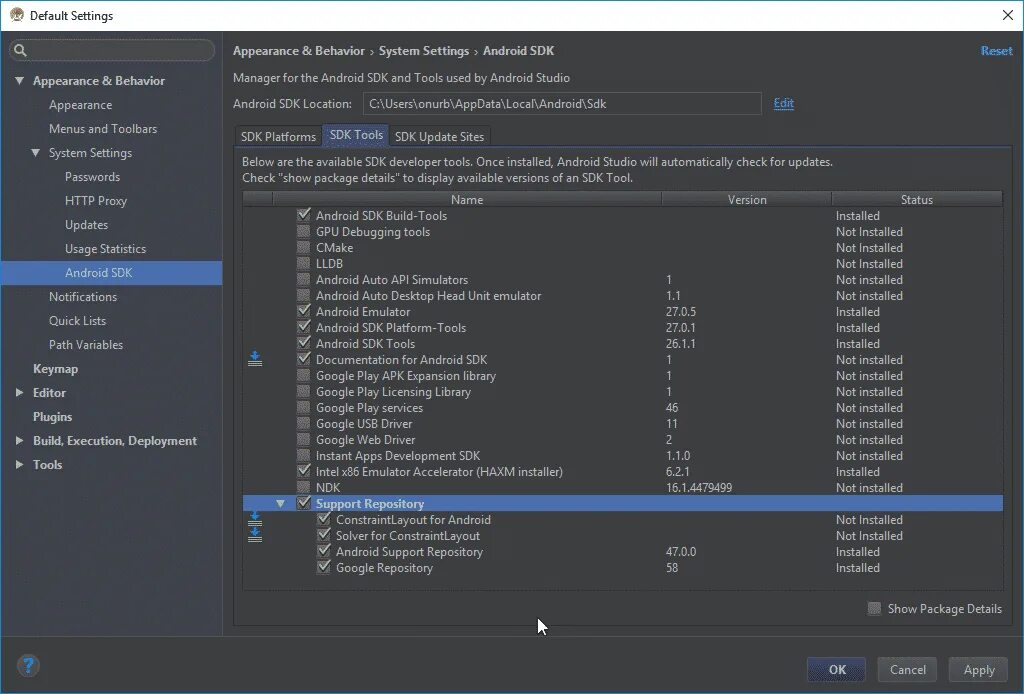
Task: Uncheck the Android Emulator checkbox
Action: 304,311
